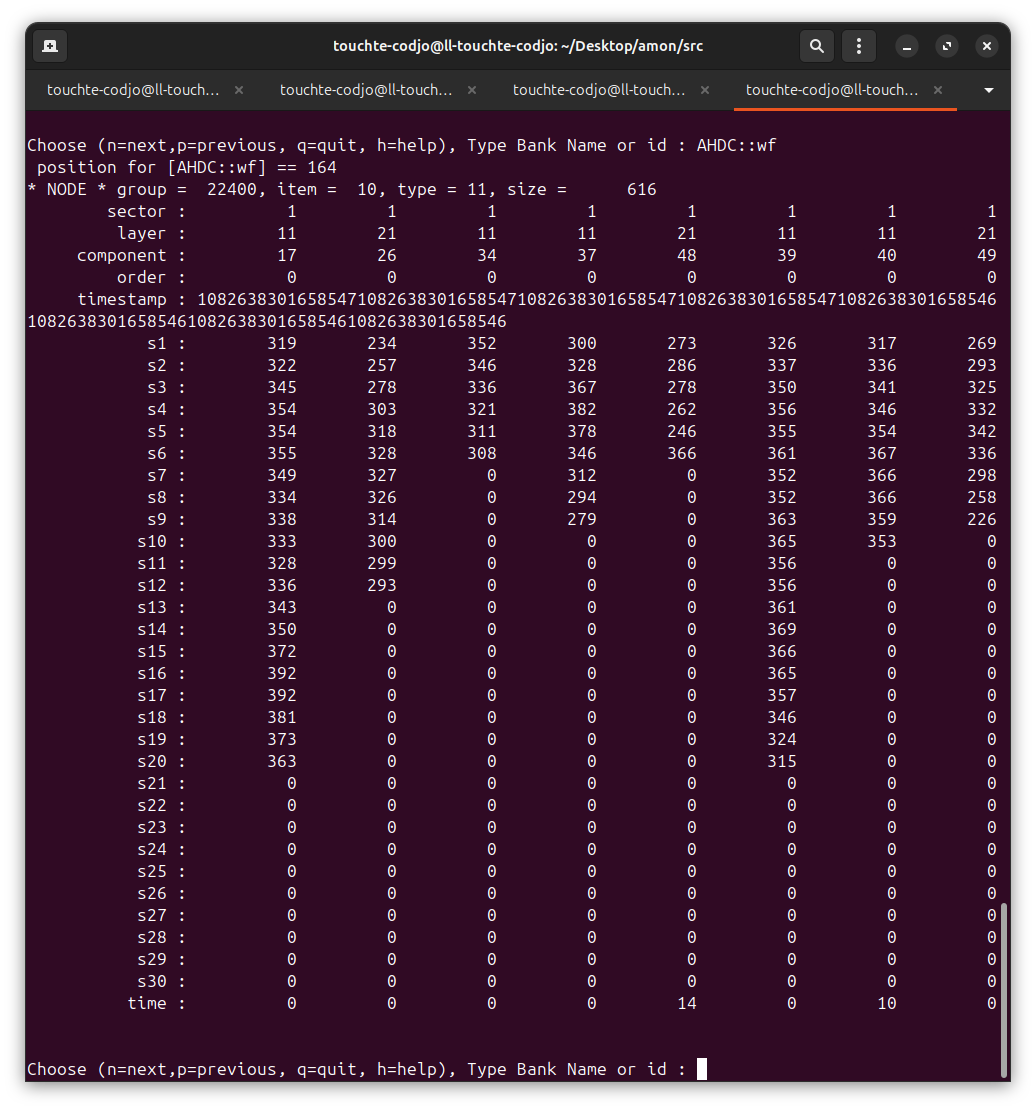
Task: Click the "s1" row label
Action: (157, 343)
